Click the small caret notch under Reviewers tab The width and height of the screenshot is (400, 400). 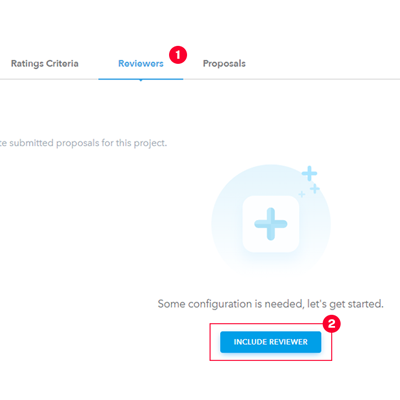[x=141, y=80]
